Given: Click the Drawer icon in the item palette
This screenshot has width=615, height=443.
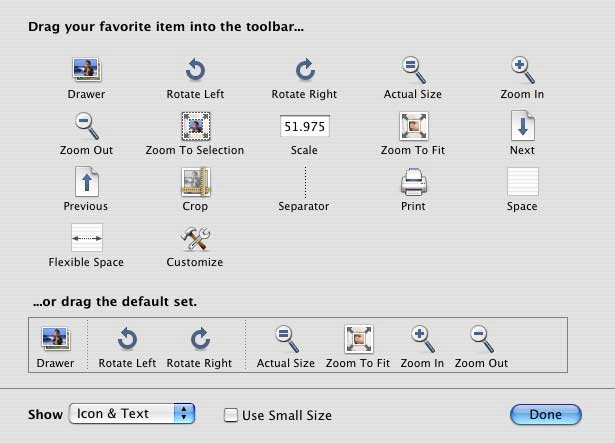Looking at the screenshot, I should [86, 70].
